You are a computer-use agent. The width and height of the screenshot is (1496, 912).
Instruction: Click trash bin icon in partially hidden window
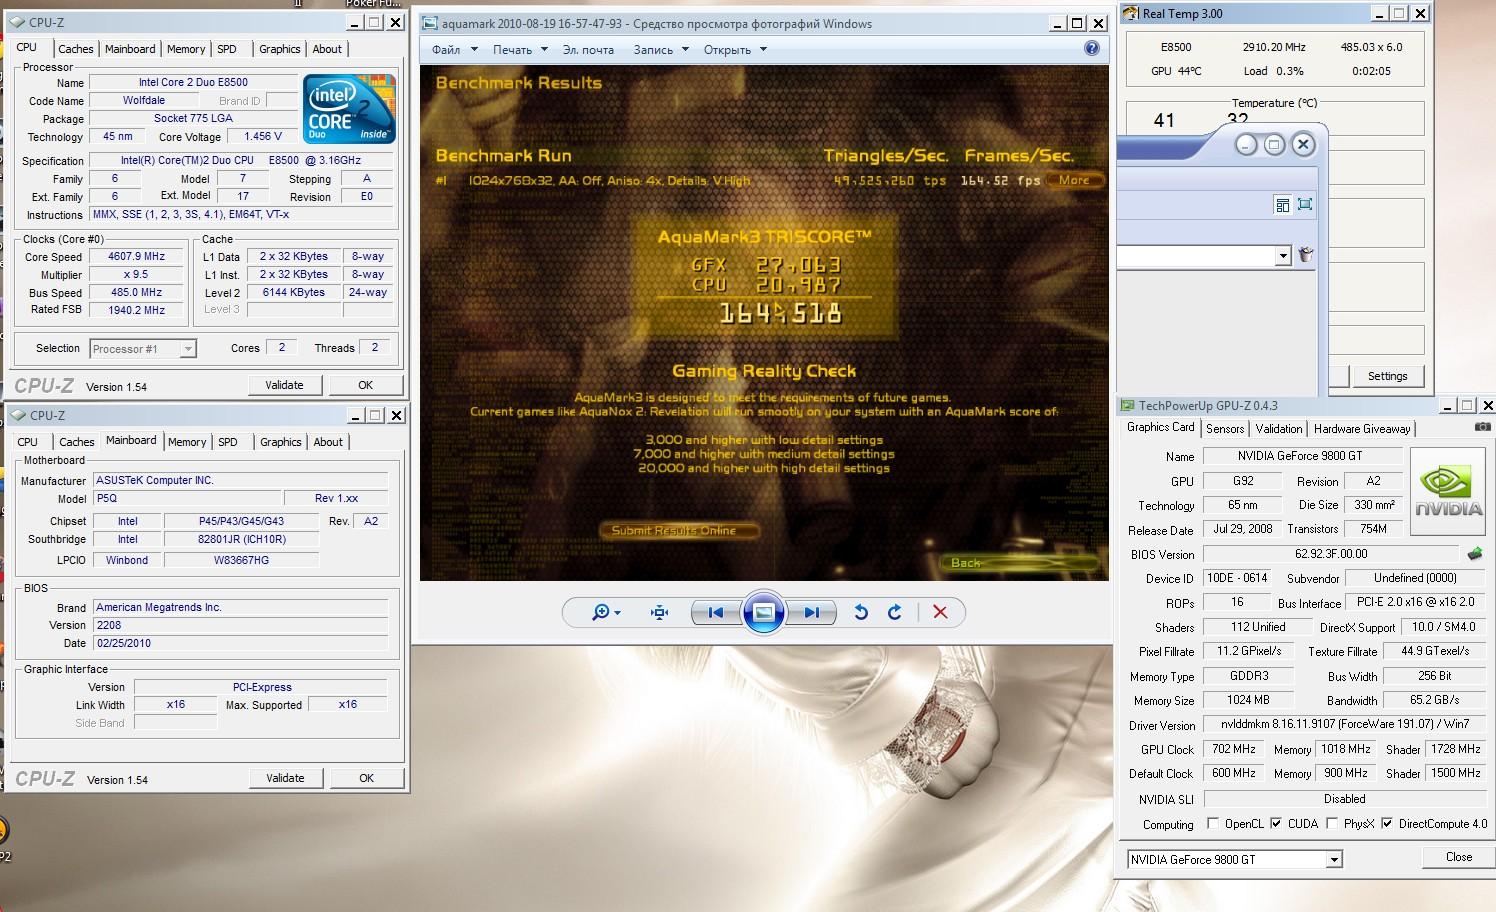pyautogui.click(x=1305, y=255)
